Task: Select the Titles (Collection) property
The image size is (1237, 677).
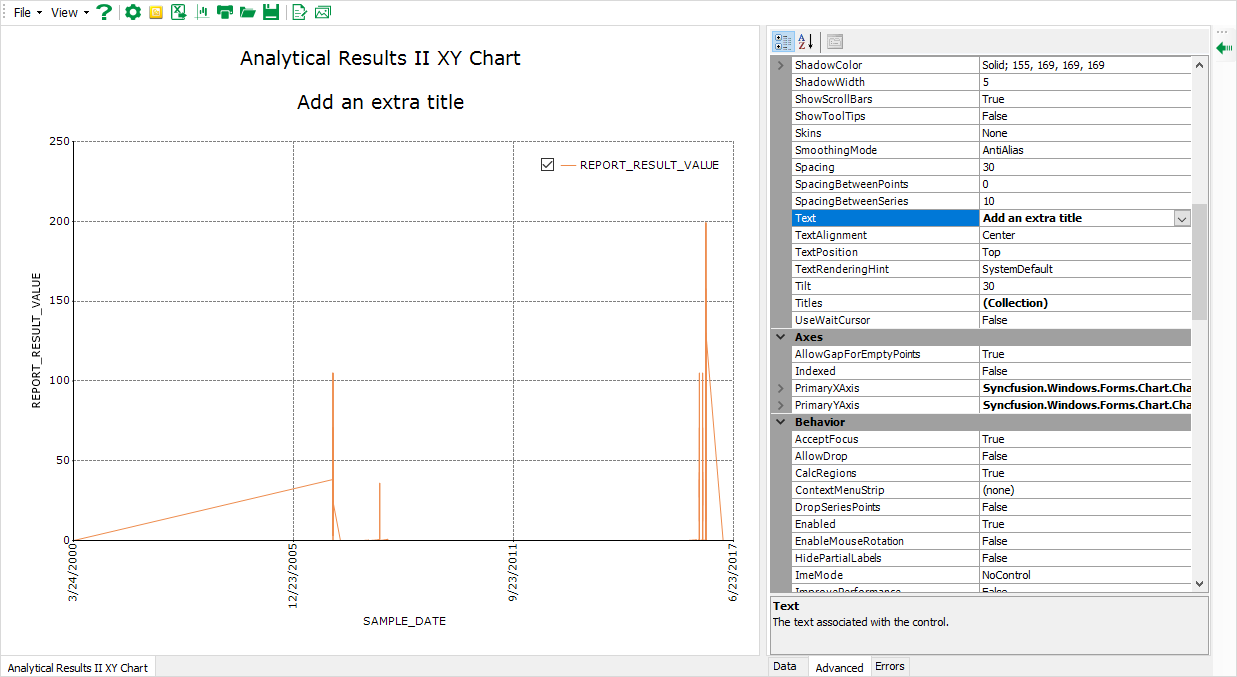Action: point(991,303)
